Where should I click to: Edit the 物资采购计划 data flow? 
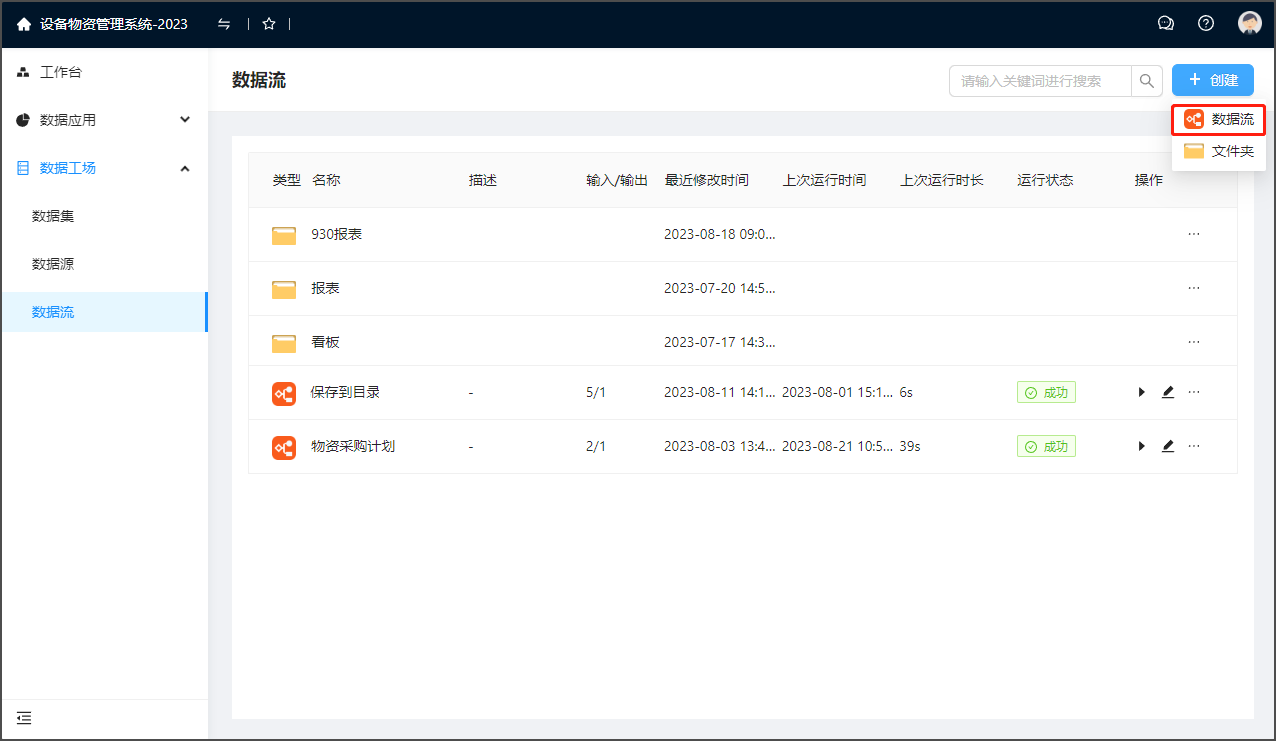[x=1167, y=446]
